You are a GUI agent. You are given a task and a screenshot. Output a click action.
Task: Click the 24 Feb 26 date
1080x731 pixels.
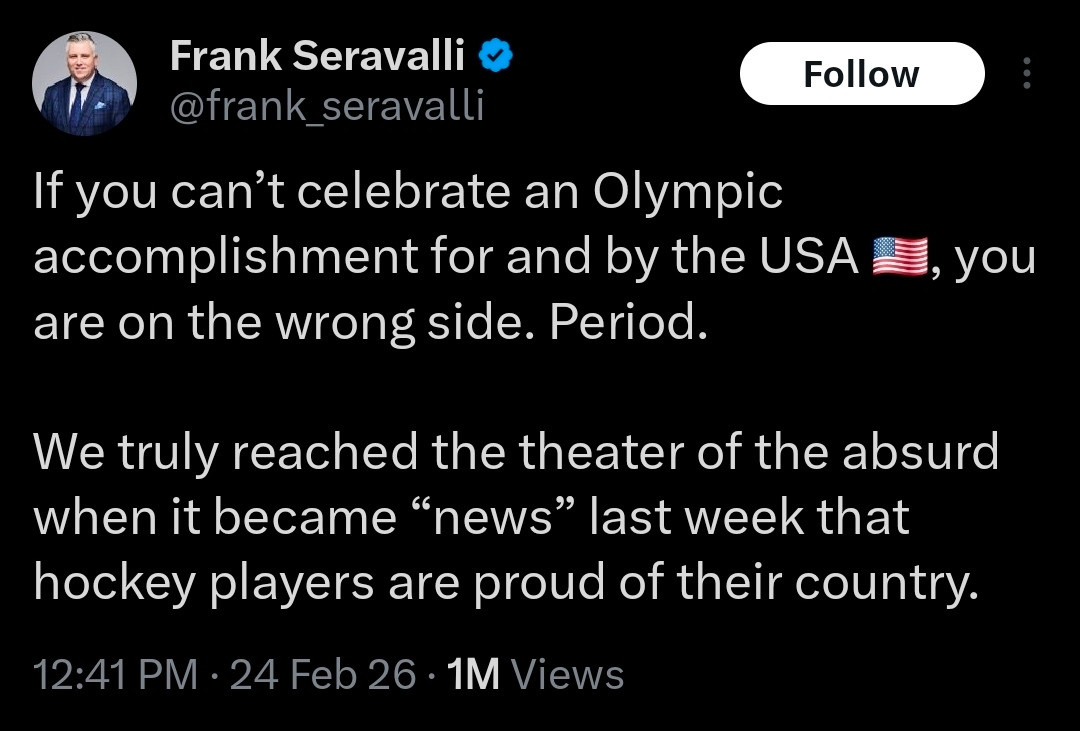pyautogui.click(x=323, y=674)
